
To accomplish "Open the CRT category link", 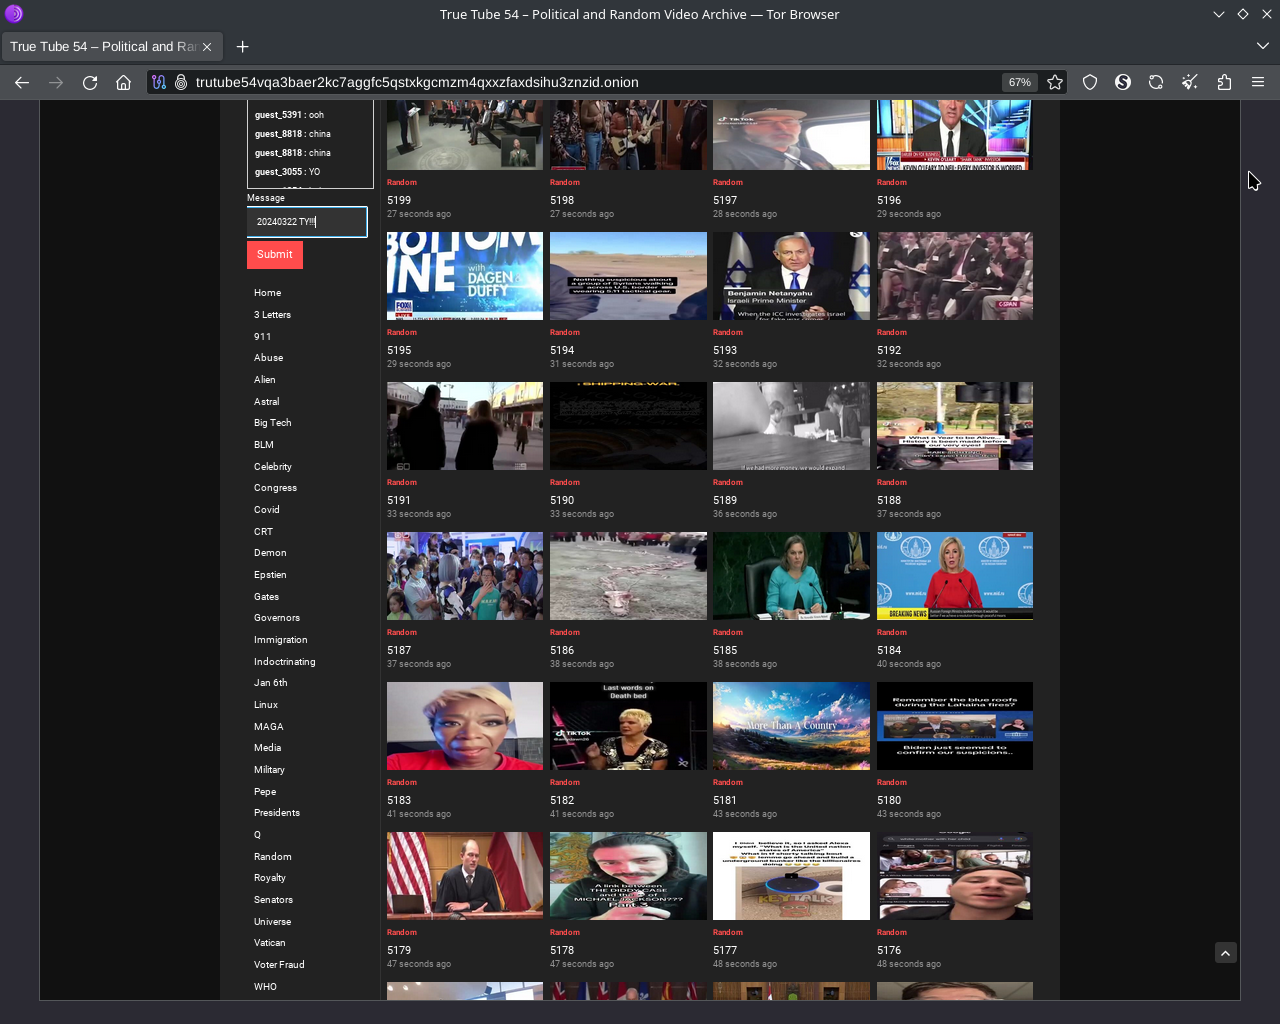I will [264, 532].
